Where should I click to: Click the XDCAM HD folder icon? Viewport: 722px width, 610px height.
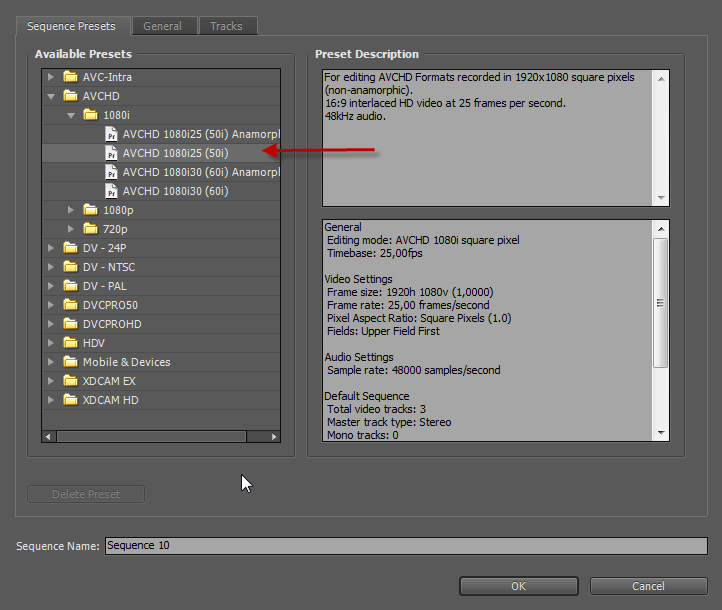(70, 400)
